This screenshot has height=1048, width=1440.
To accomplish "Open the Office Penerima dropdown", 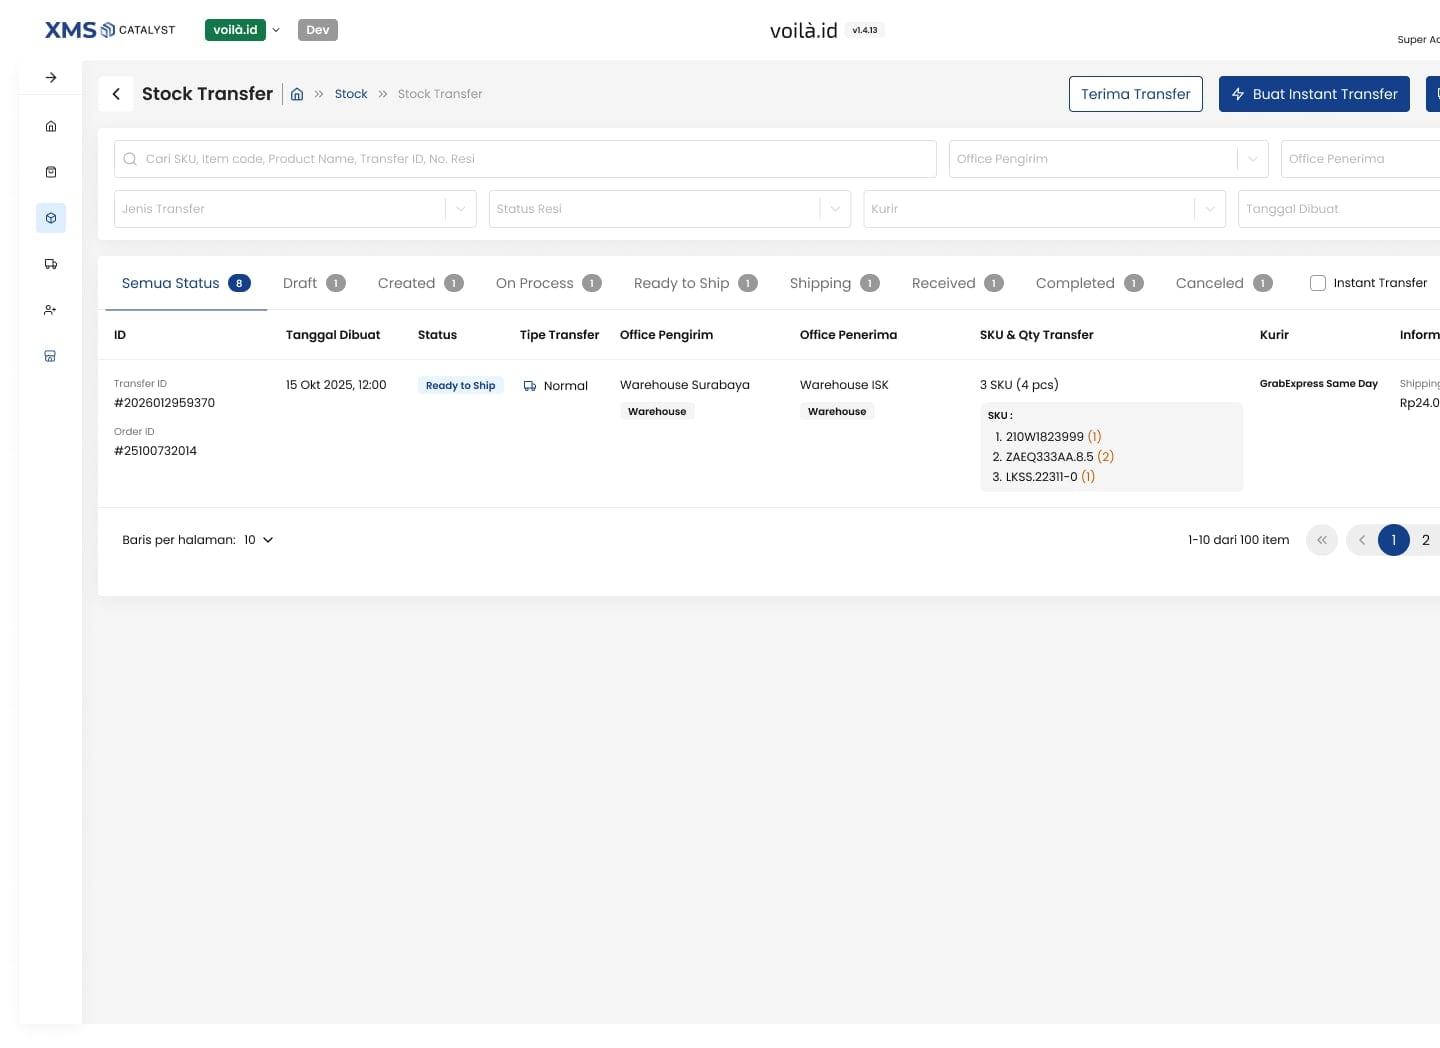I will coord(1360,159).
